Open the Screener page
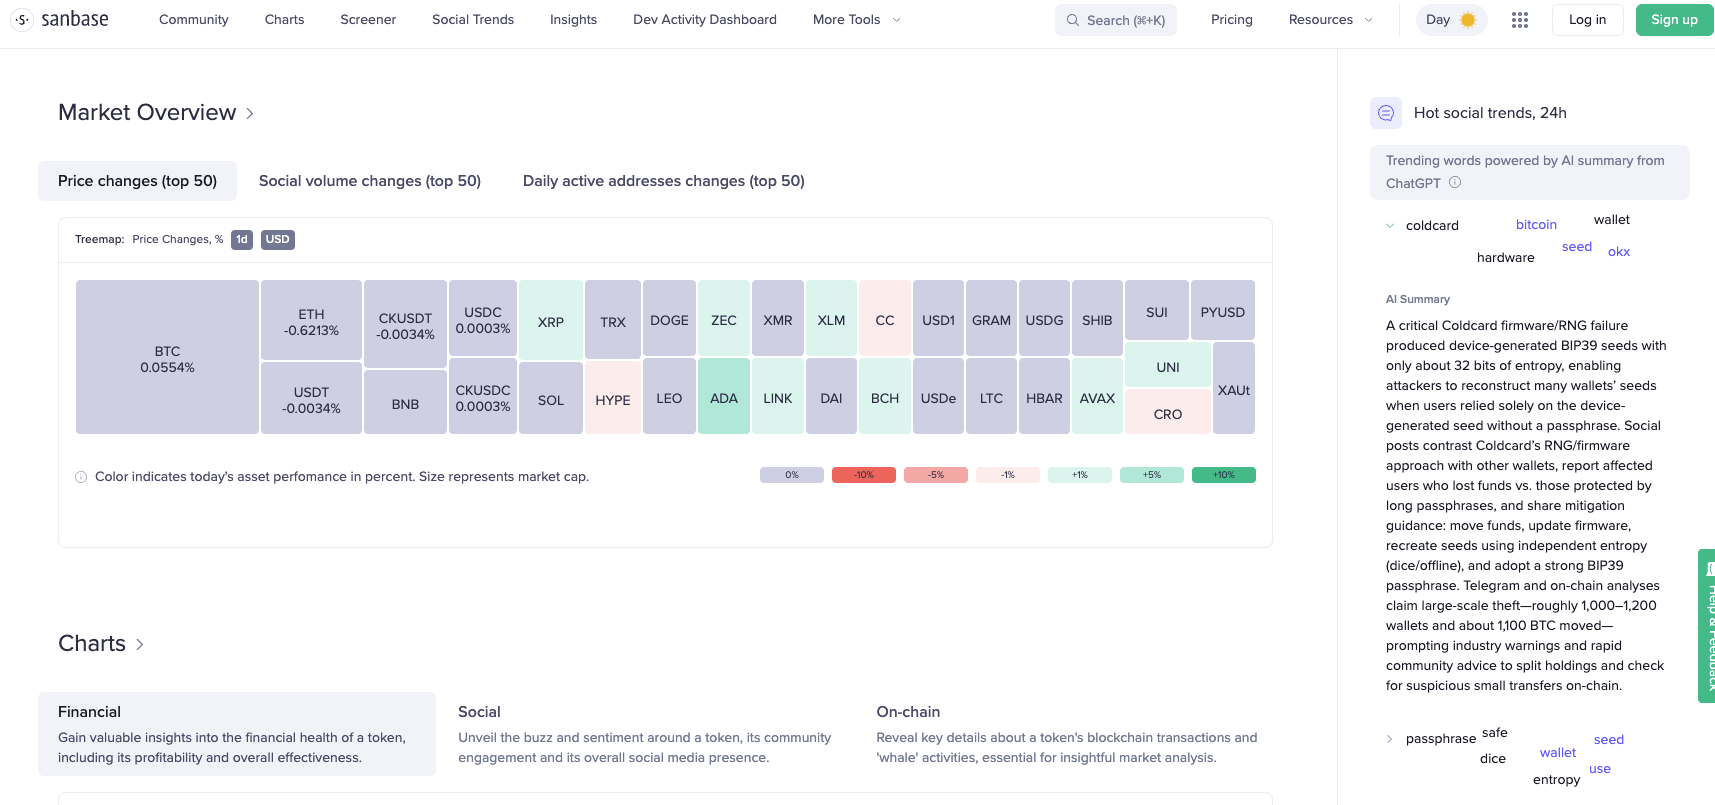The height and width of the screenshot is (805, 1715). tap(368, 20)
